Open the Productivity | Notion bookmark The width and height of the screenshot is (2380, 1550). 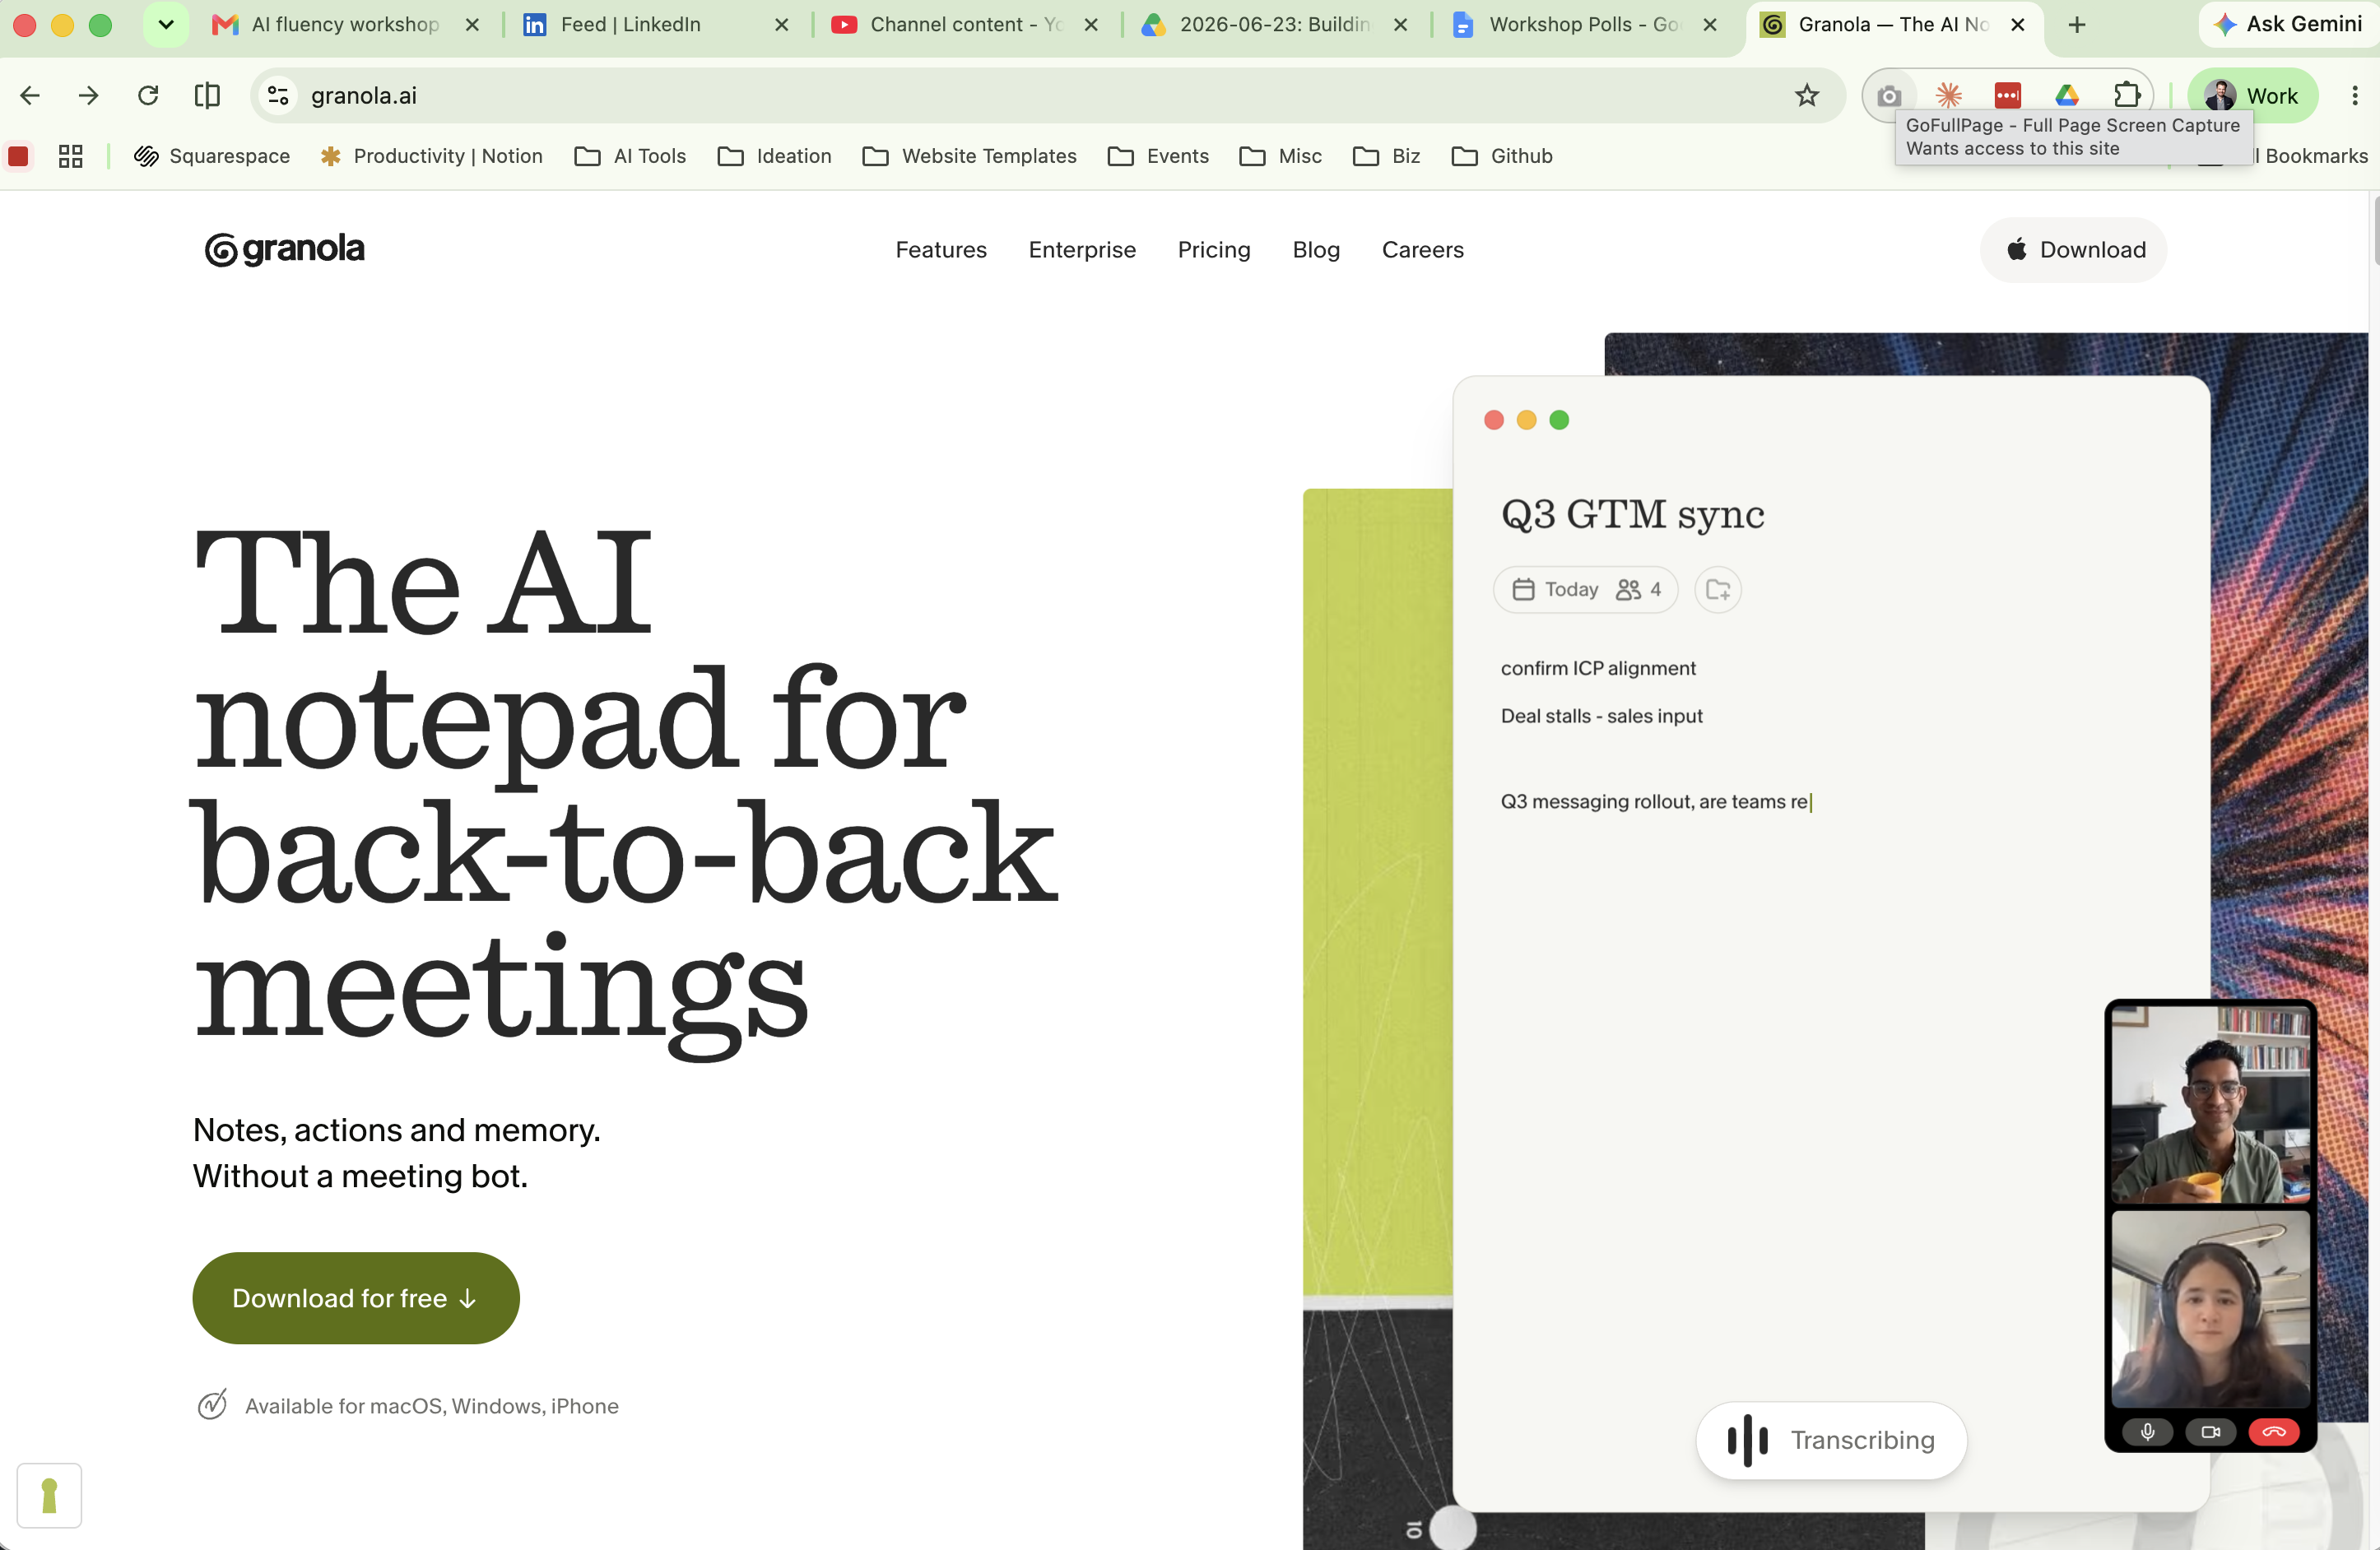[x=431, y=156]
